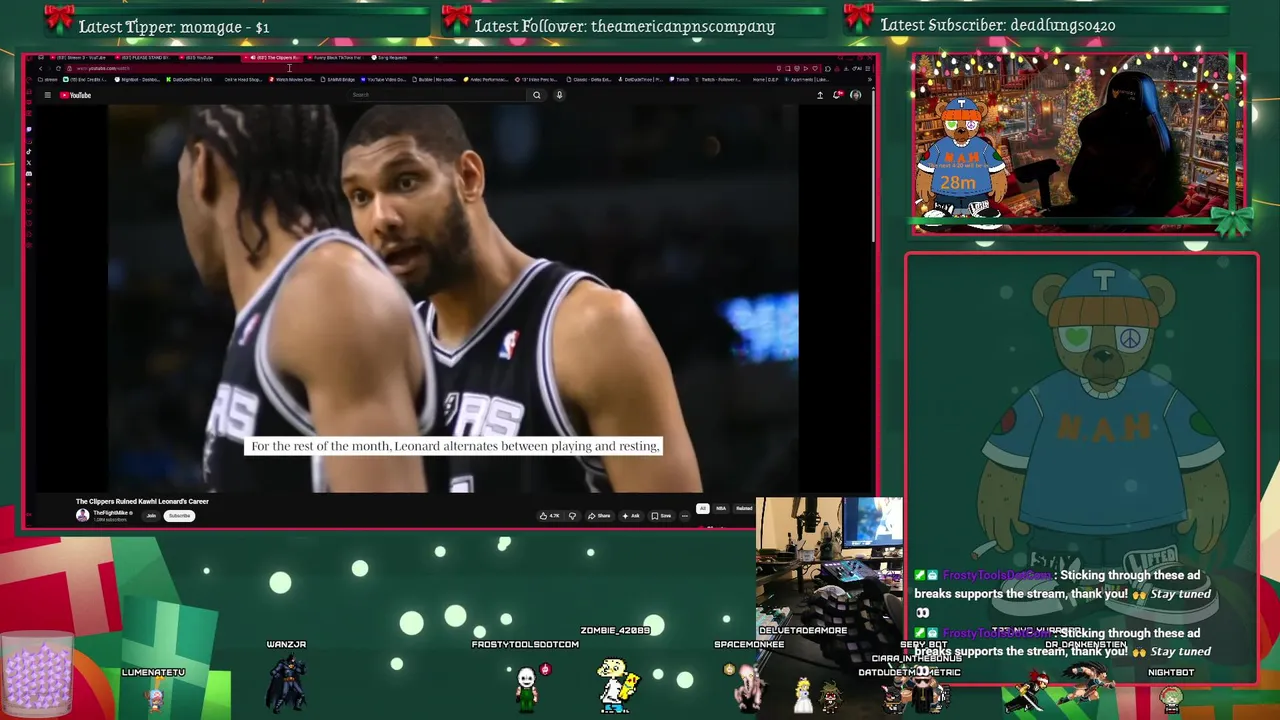The image size is (1280, 720).
Task: Select the NBA filter chip
Action: [721, 508]
